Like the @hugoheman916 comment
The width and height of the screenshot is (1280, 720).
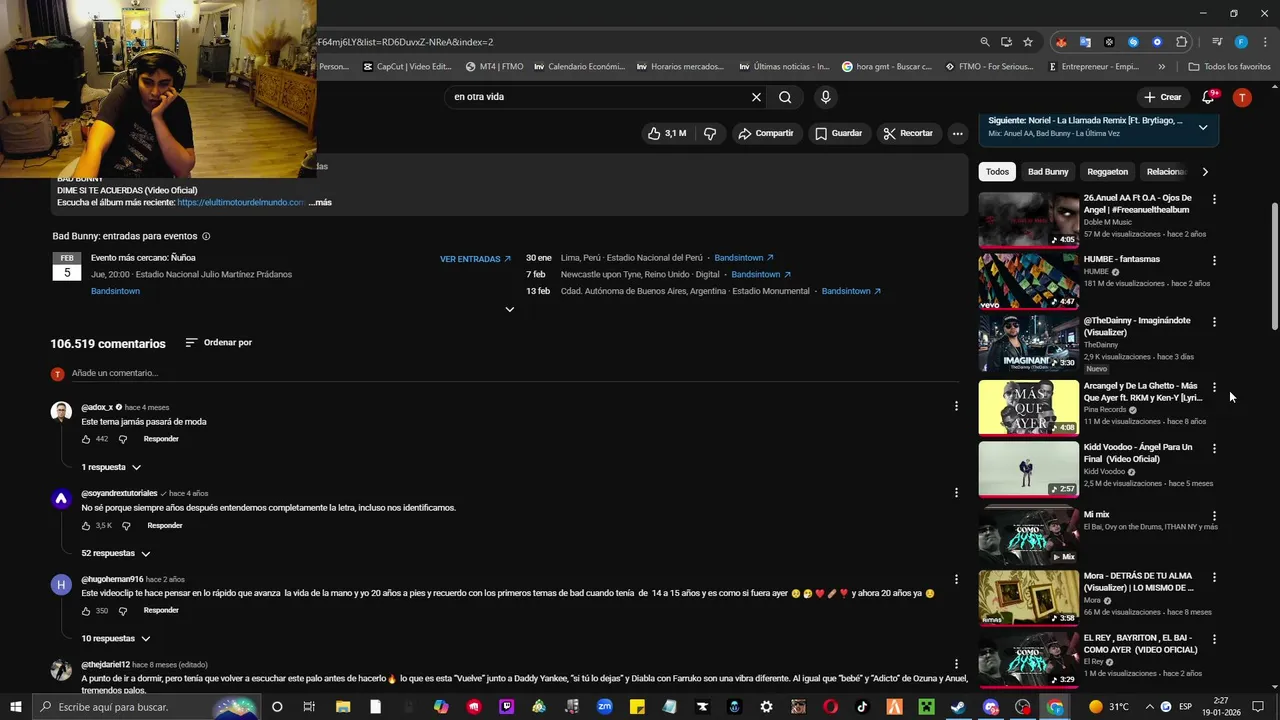tap(86, 610)
